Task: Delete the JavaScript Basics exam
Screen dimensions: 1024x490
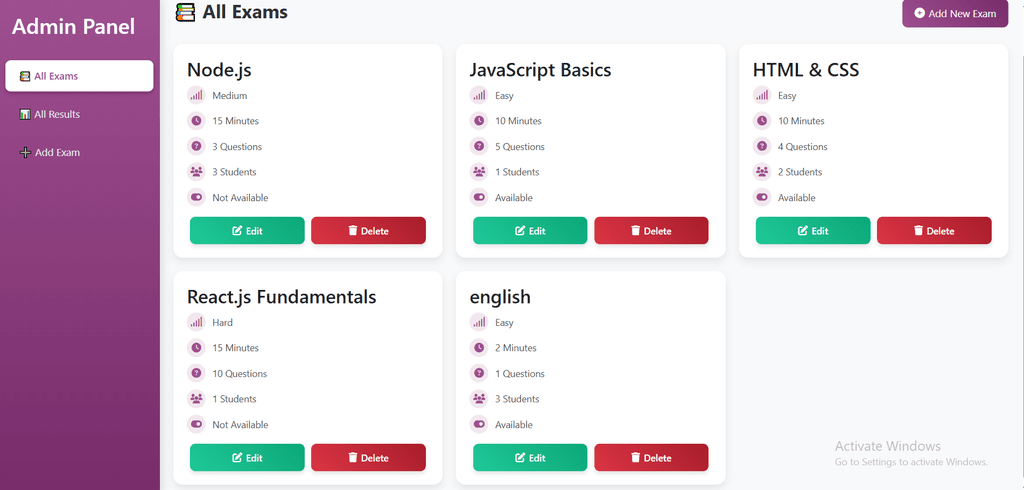Action: point(651,230)
